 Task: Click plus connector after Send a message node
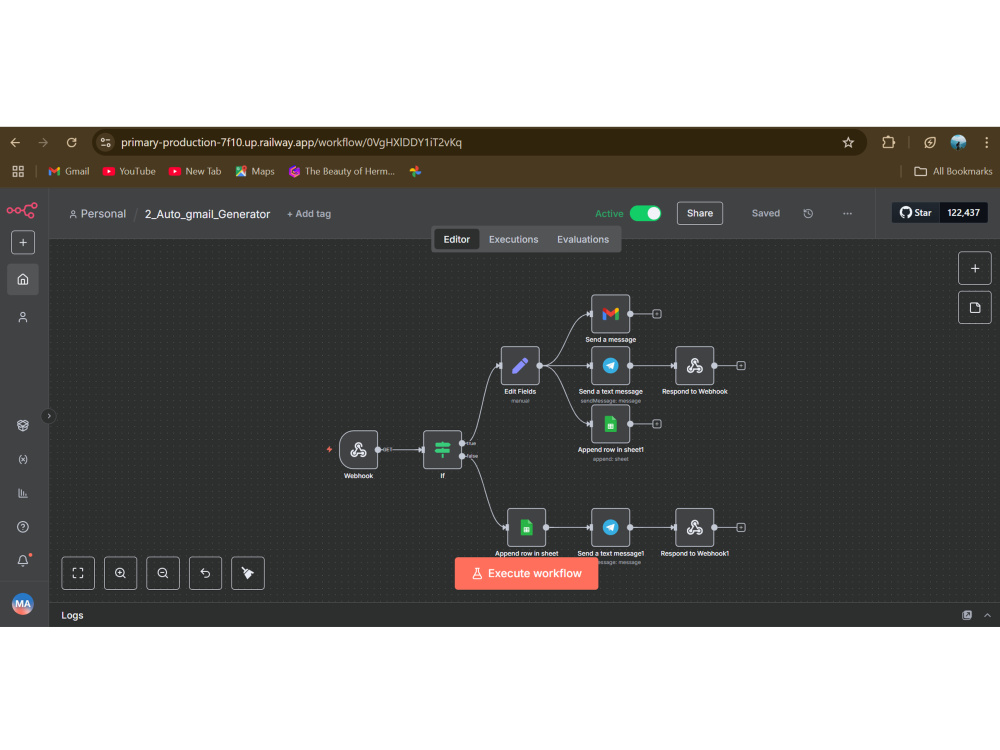[657, 314]
